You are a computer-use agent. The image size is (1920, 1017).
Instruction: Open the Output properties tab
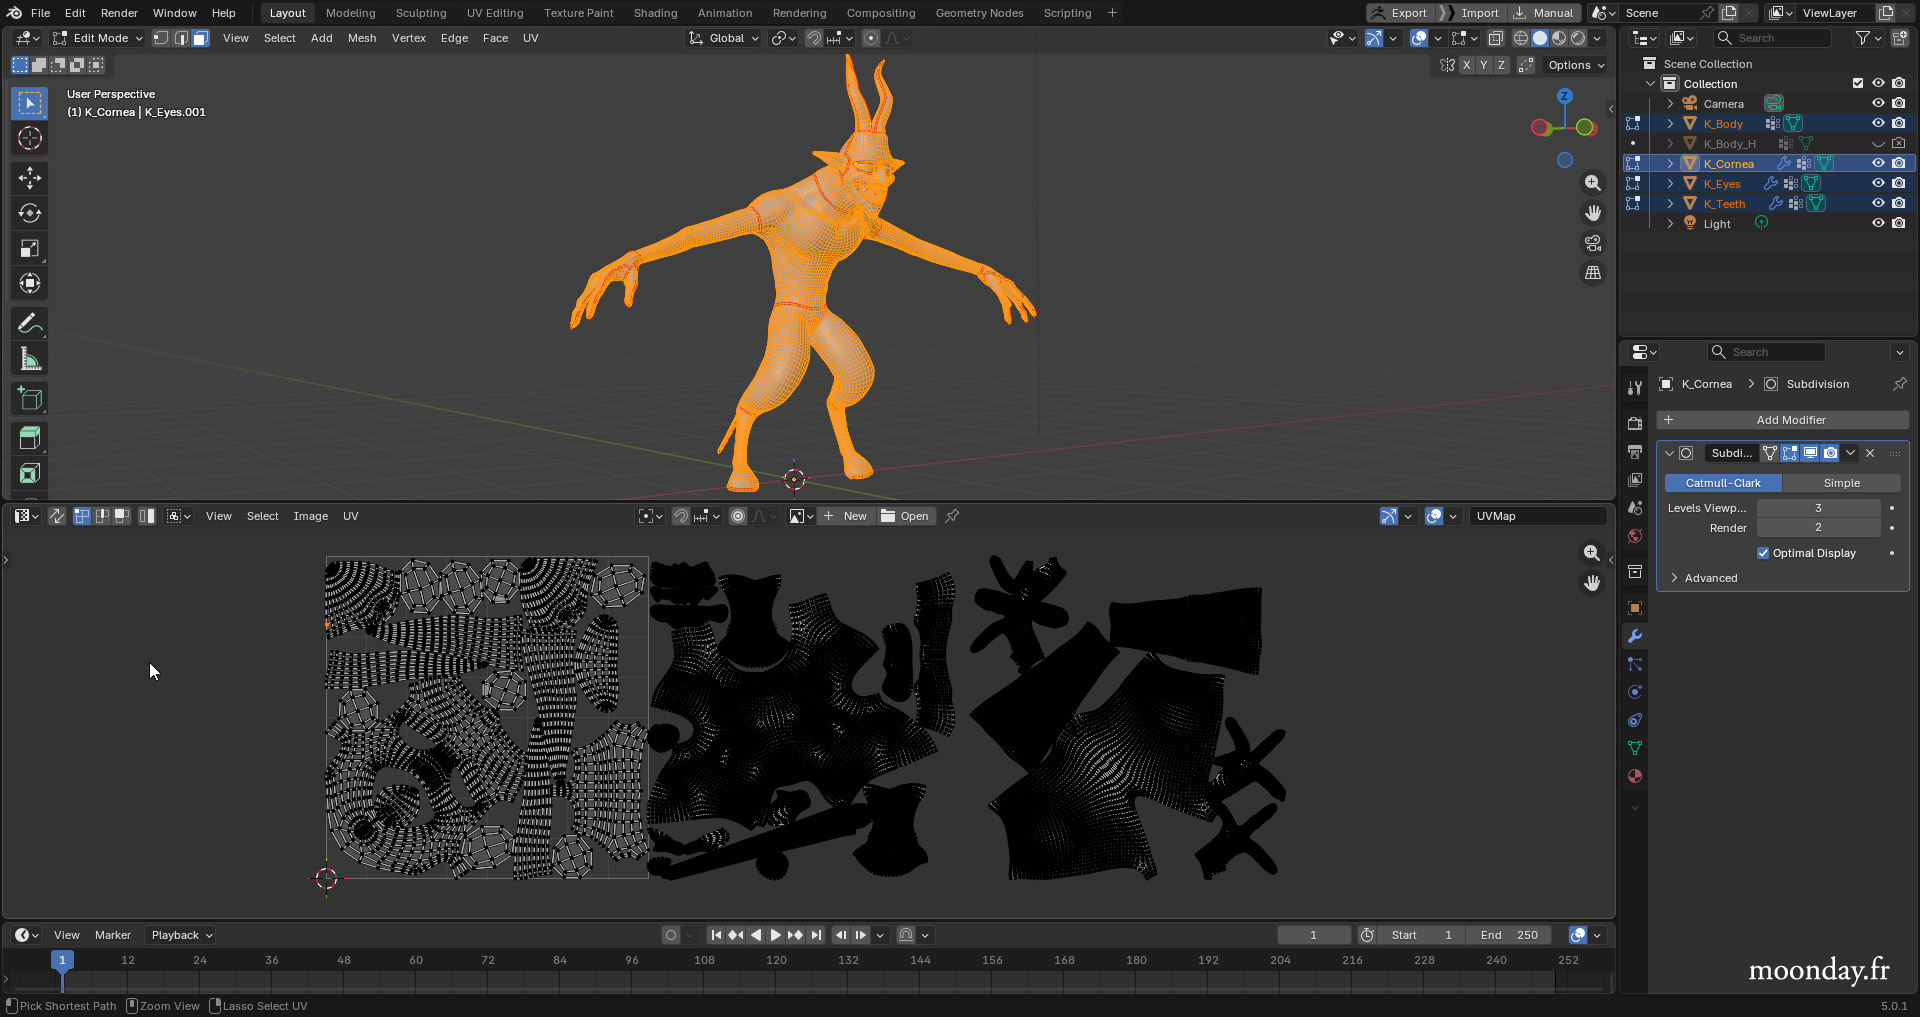click(x=1635, y=452)
